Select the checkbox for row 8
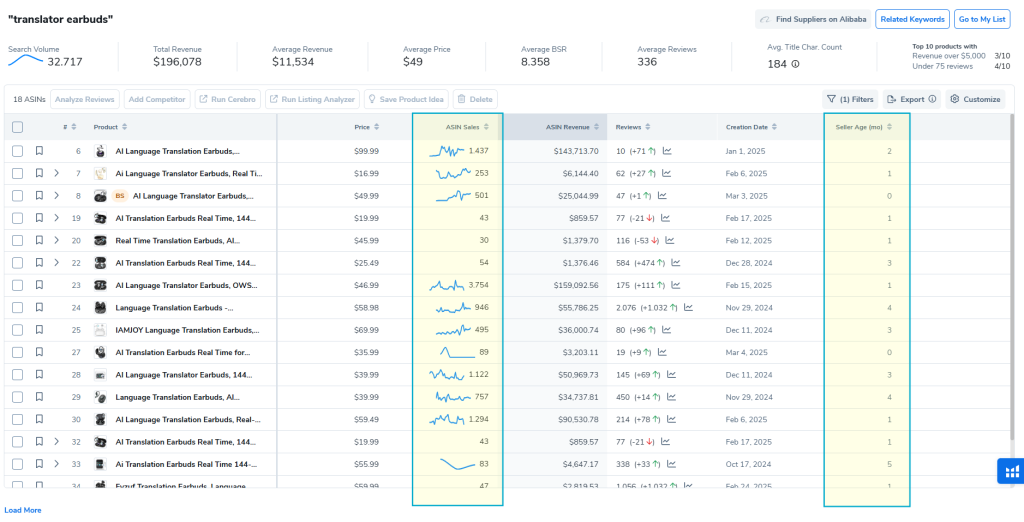This screenshot has height=522, width=1024. click(17, 196)
